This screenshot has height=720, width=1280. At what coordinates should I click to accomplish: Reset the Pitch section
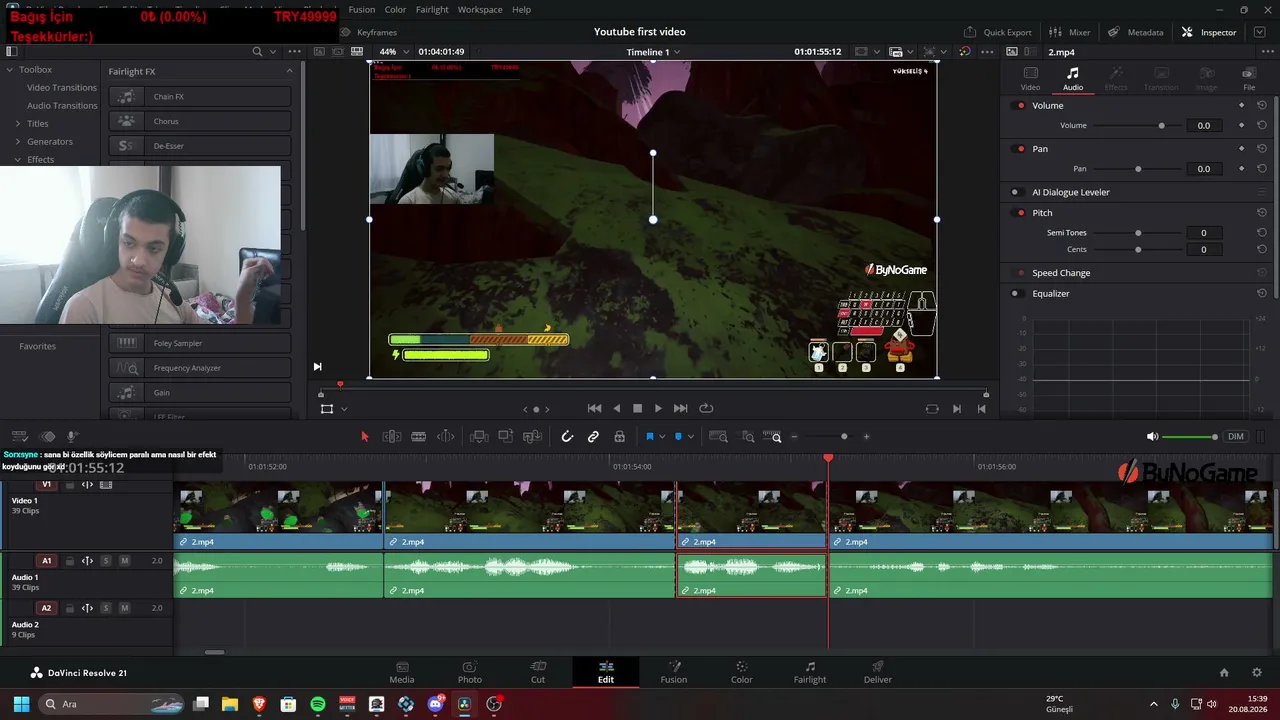click(1262, 213)
